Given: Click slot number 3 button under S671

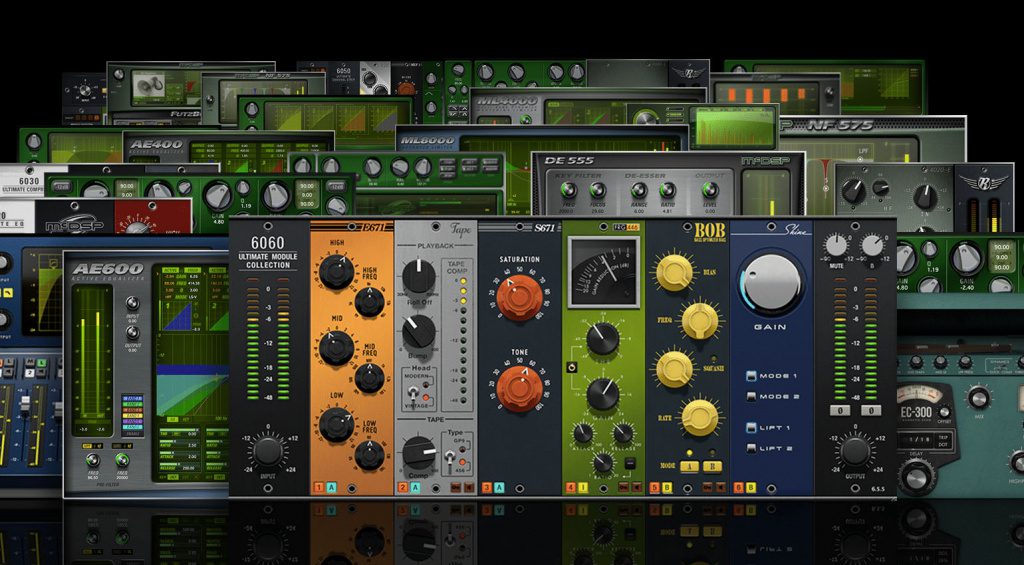Looking at the screenshot, I should [487, 487].
